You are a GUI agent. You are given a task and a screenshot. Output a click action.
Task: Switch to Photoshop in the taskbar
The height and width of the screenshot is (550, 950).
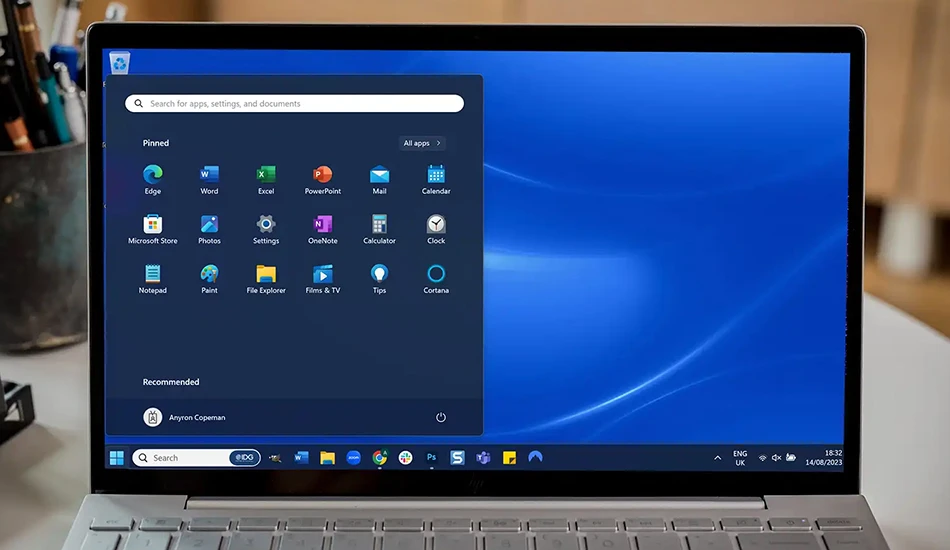[x=431, y=457]
